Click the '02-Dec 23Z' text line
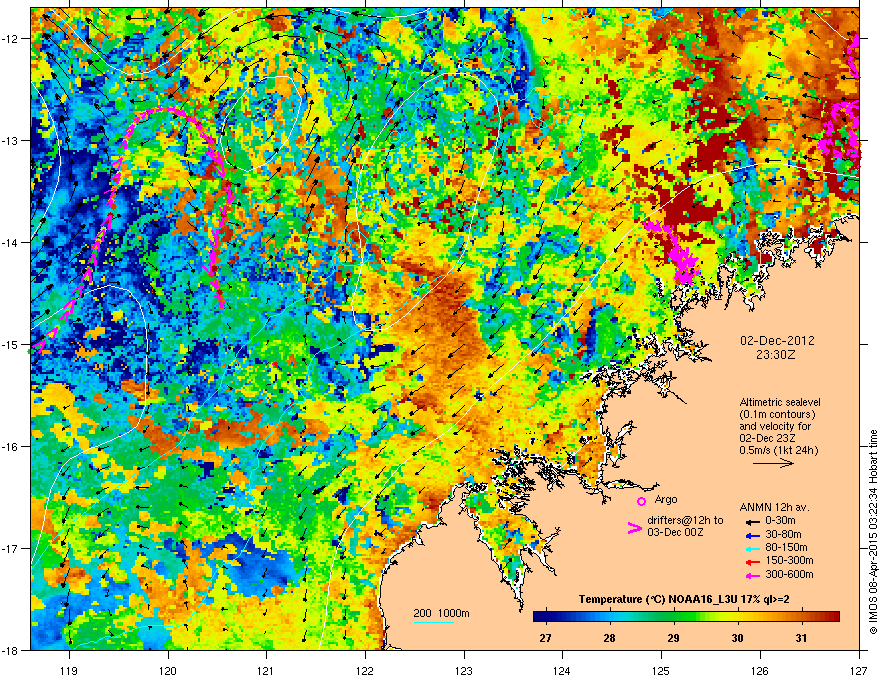Image resolution: width=880 pixels, height=680 pixels. pos(767,438)
